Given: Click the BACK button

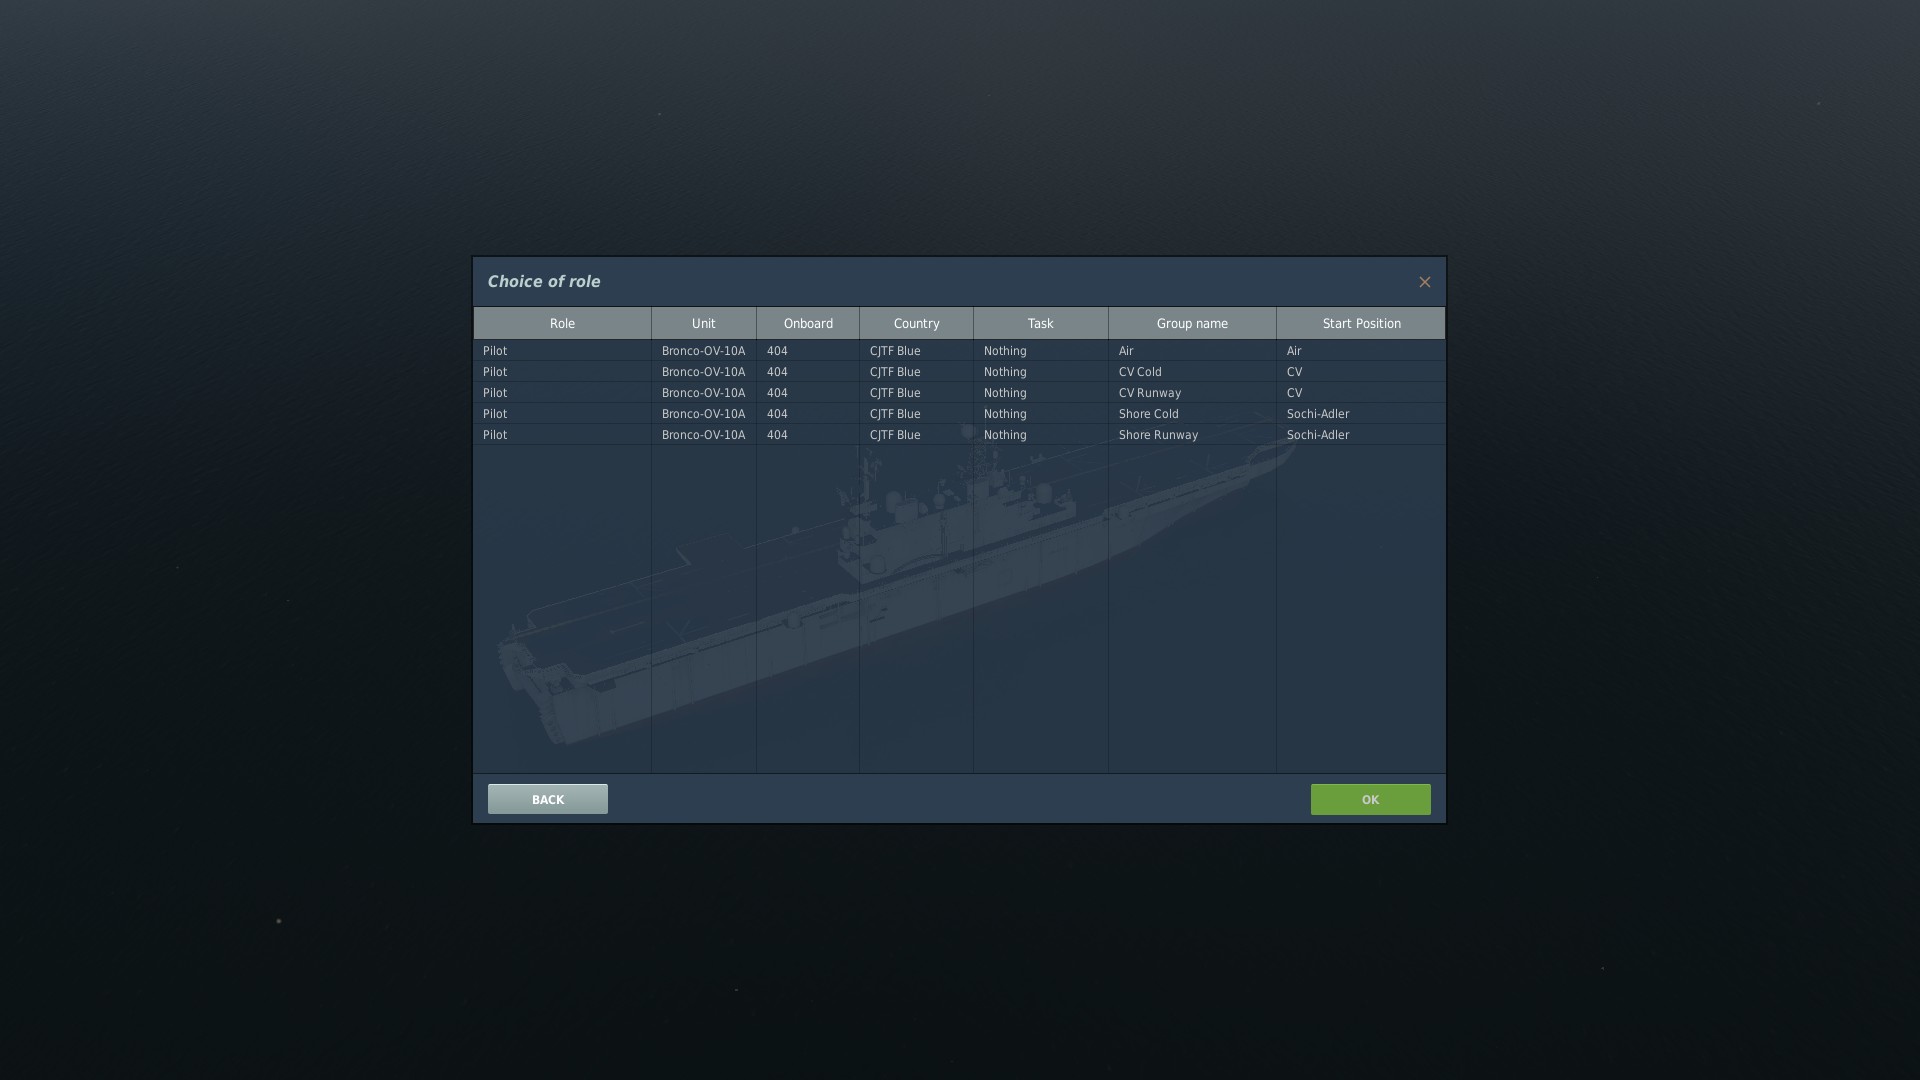Looking at the screenshot, I should coord(547,799).
